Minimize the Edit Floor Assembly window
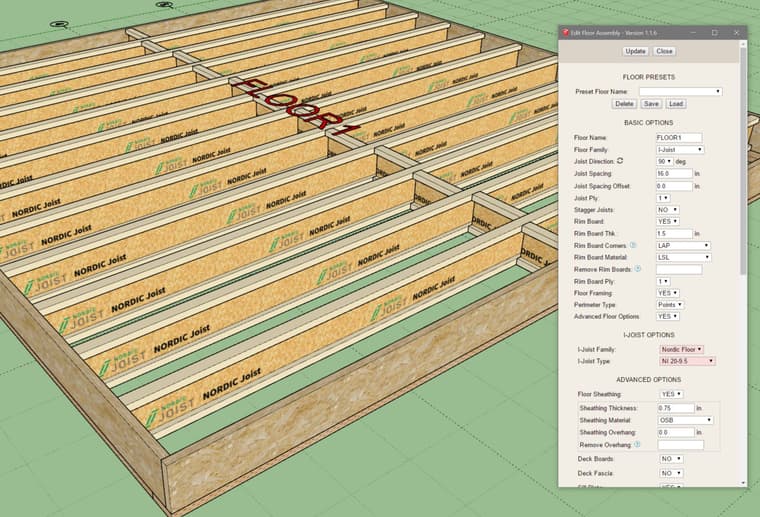The image size is (760, 517). 693,33
